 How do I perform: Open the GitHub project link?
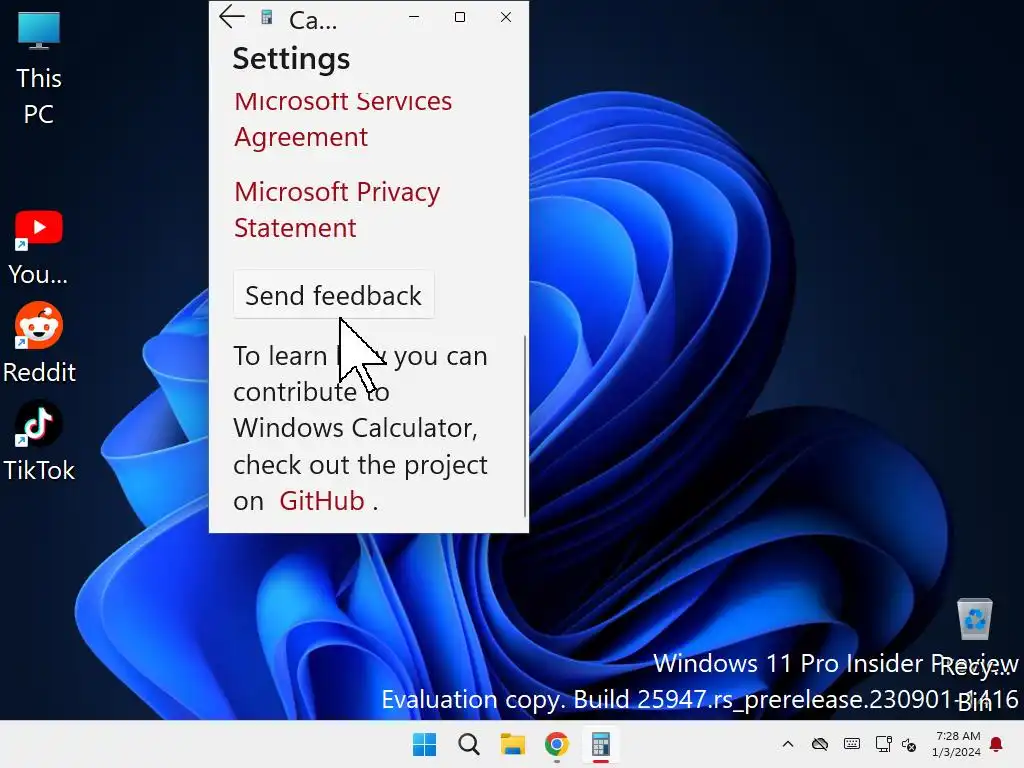[322, 501]
